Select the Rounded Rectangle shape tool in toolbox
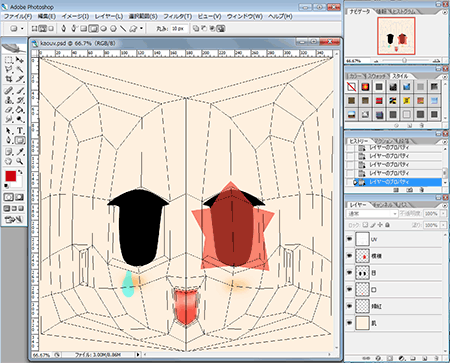 [x=19, y=140]
